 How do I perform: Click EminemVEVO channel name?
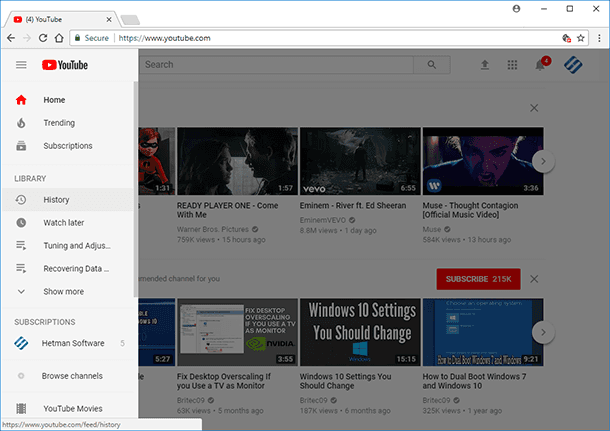(323, 220)
